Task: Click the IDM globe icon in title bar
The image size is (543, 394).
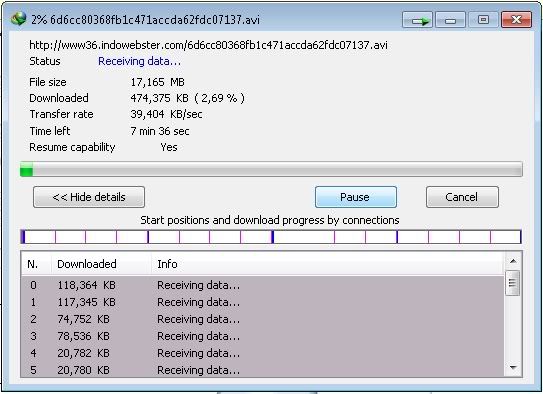Action: (x=18, y=19)
